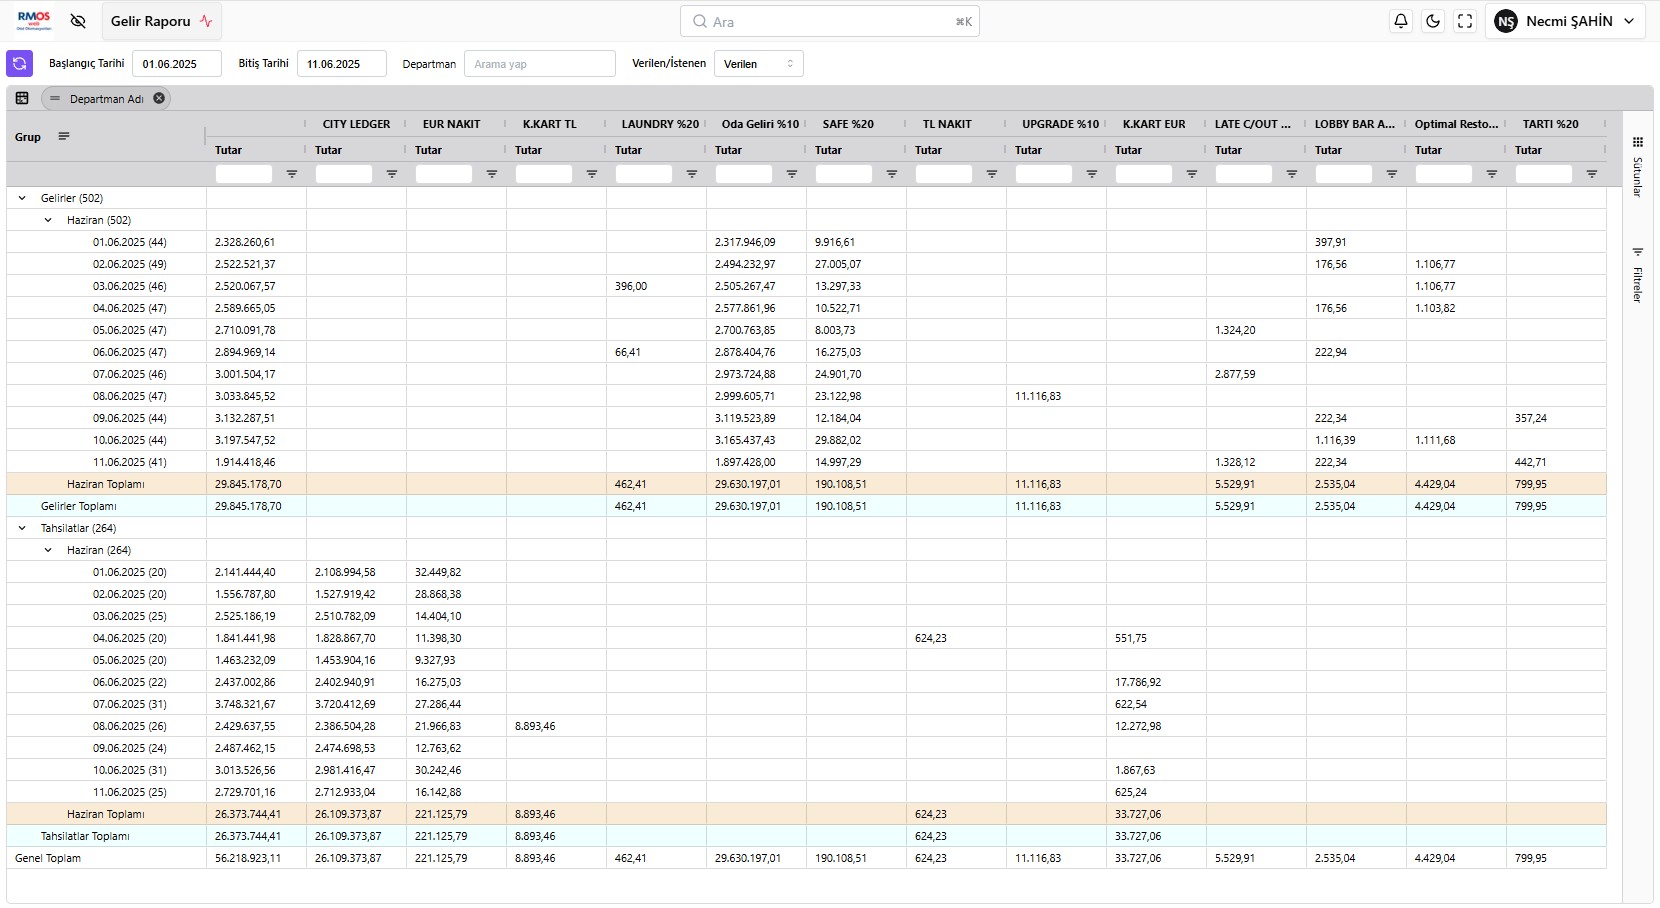Open filter icon under TARTI %20 column
Viewport: 1660px width, 908px height.
point(1592,174)
